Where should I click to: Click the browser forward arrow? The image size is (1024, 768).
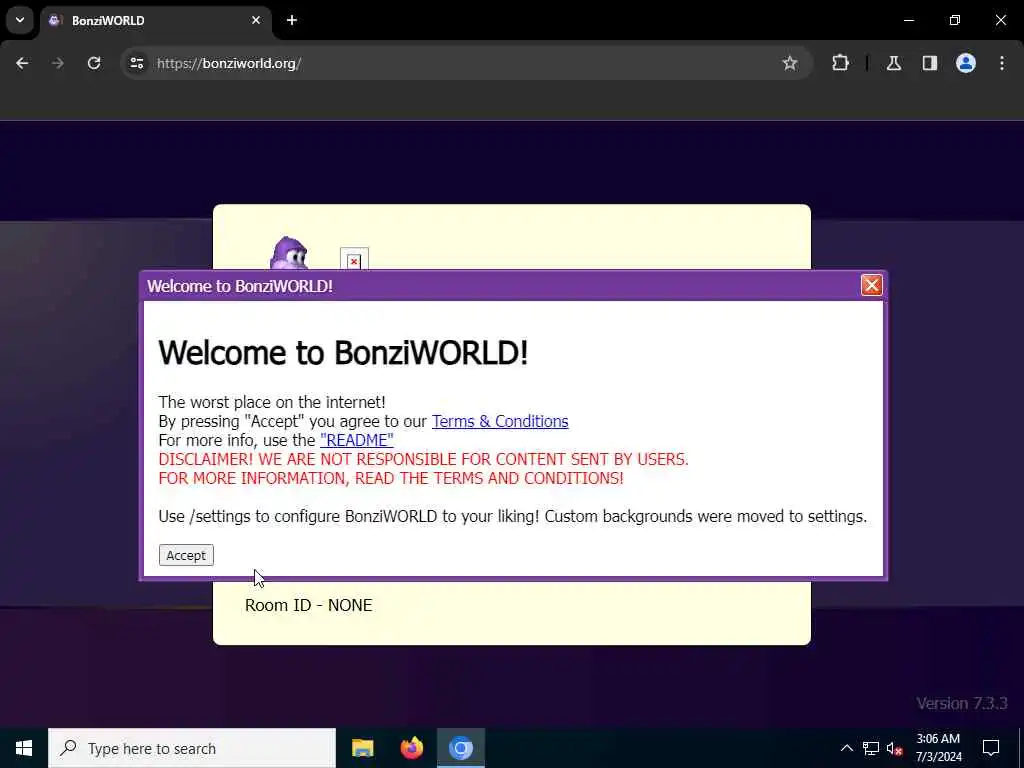(x=58, y=63)
